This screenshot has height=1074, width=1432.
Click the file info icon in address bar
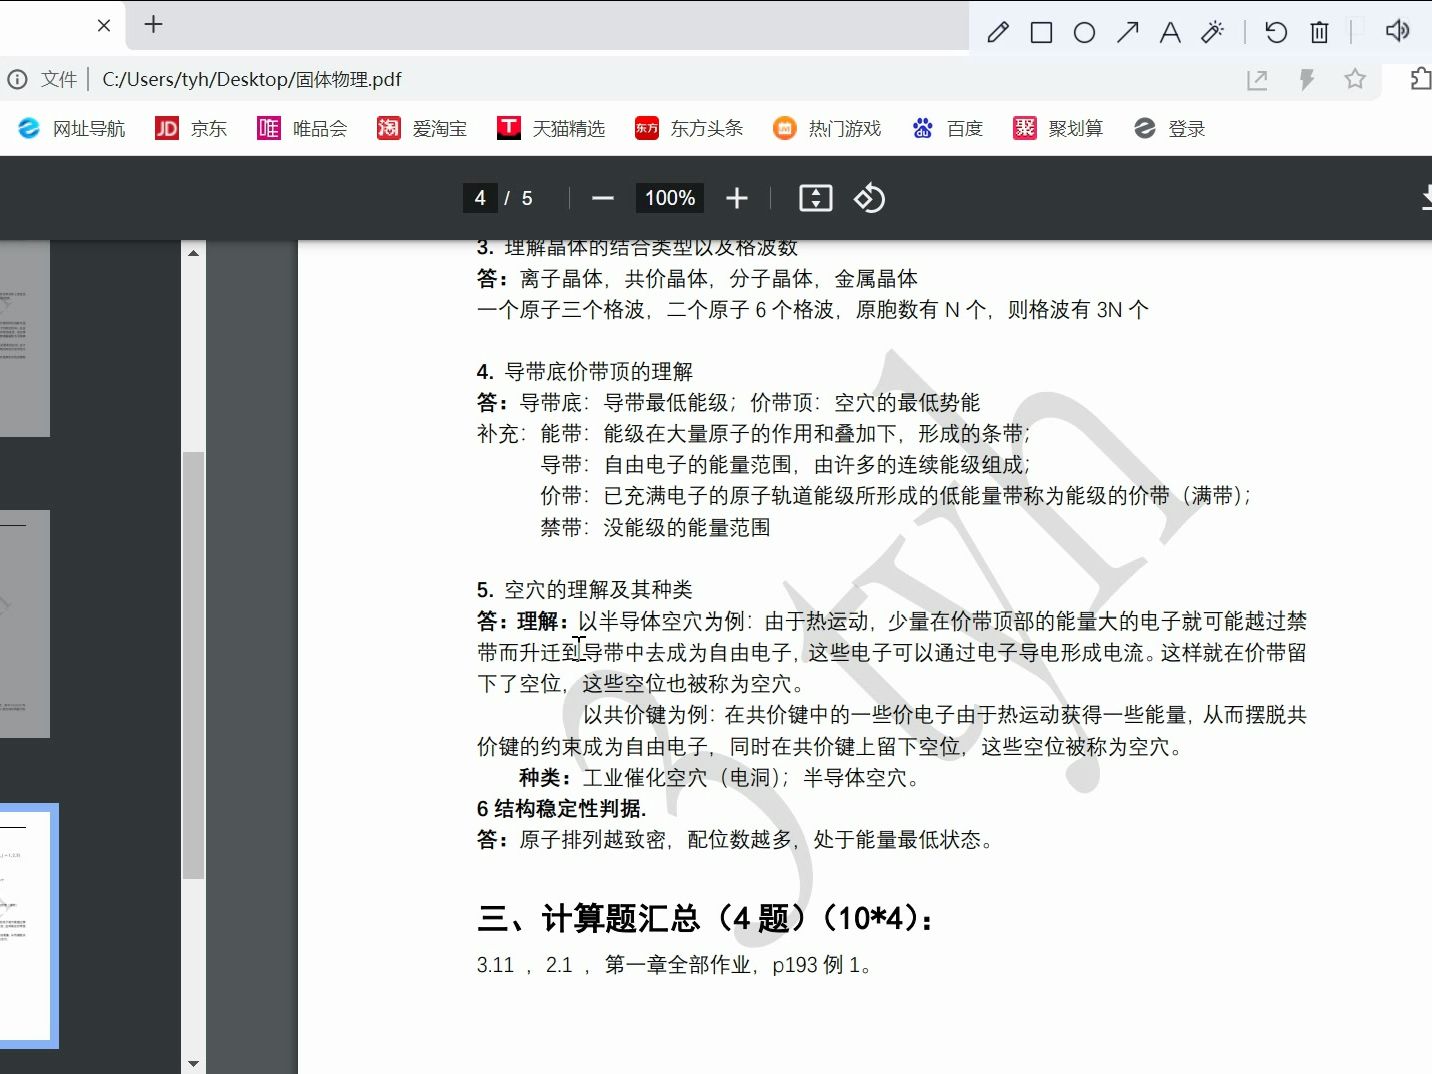click(x=17, y=79)
